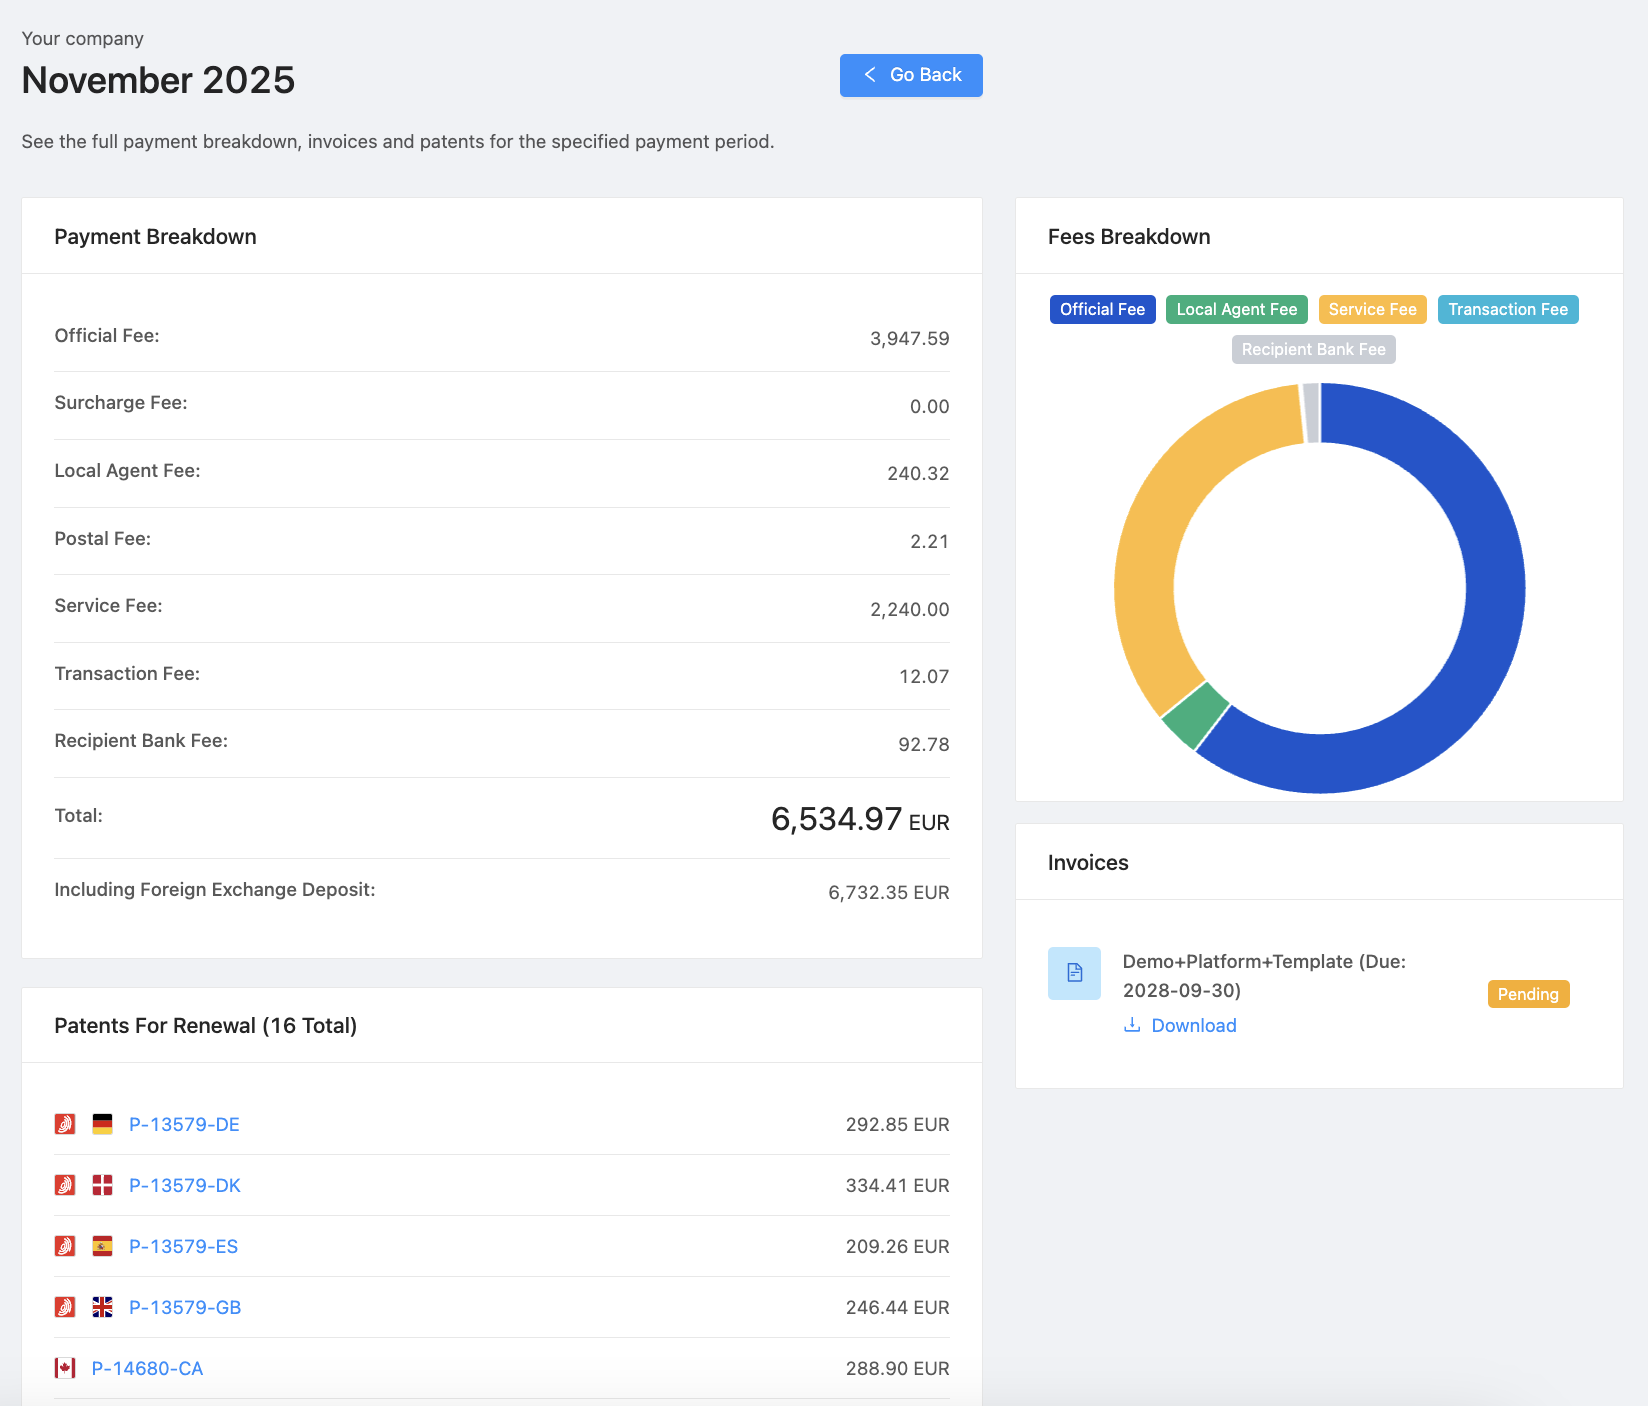This screenshot has height=1406, width=1648.
Task: Toggle the Recipient Bank Fee legend chip
Action: click(x=1313, y=349)
